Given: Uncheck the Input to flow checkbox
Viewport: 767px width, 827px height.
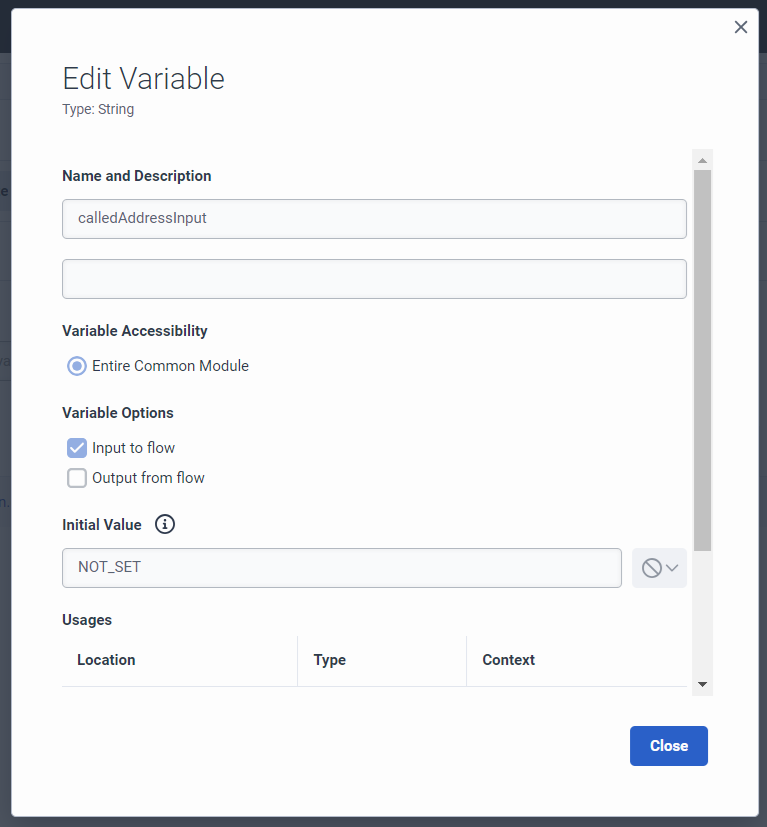Looking at the screenshot, I should [77, 448].
